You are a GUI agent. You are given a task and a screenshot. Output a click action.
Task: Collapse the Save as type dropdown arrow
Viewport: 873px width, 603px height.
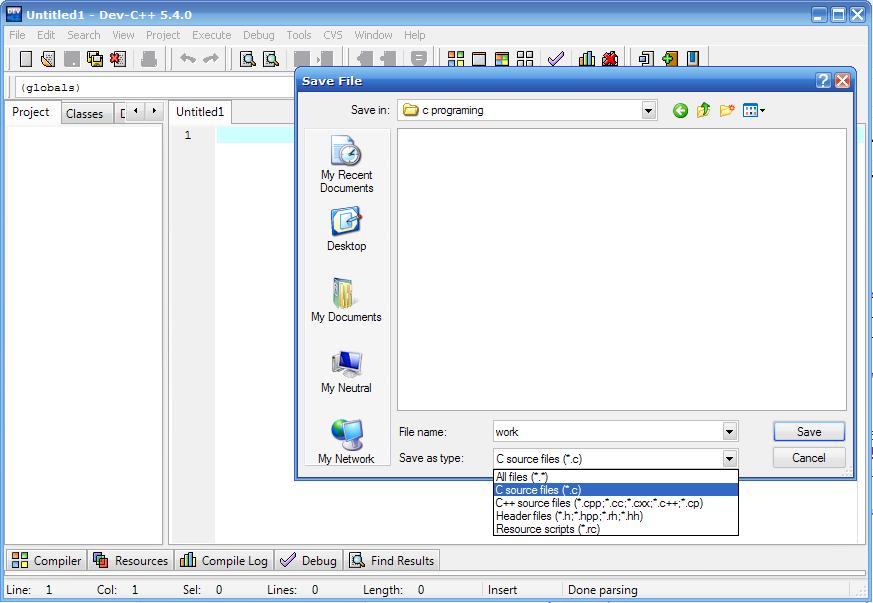pos(729,458)
